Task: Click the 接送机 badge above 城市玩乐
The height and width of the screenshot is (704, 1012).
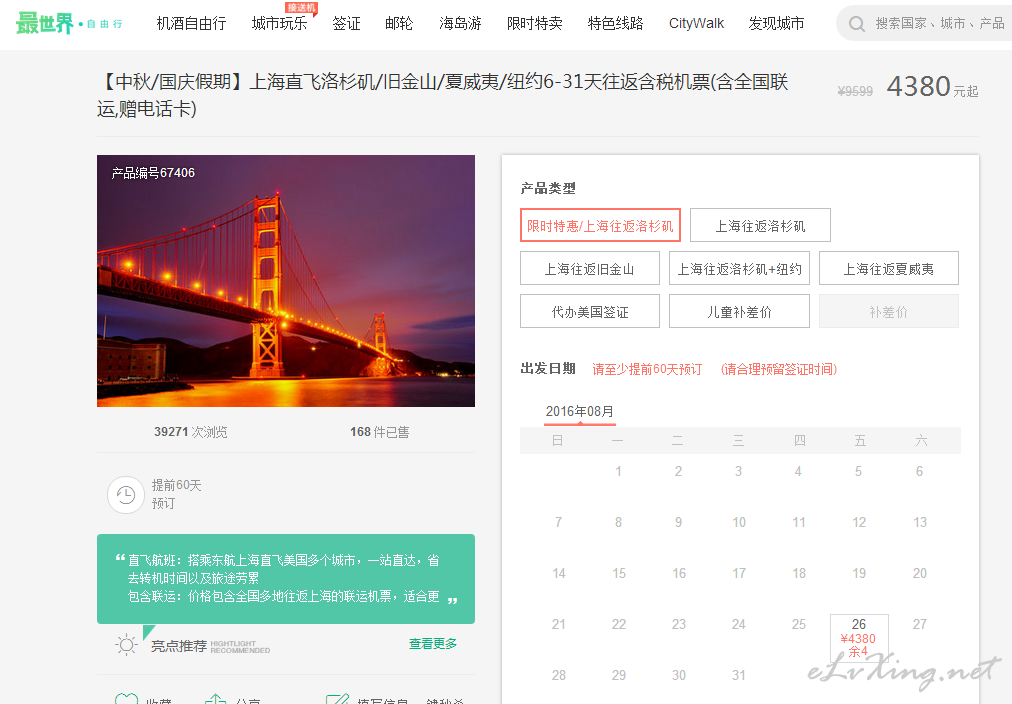Action: point(301,8)
